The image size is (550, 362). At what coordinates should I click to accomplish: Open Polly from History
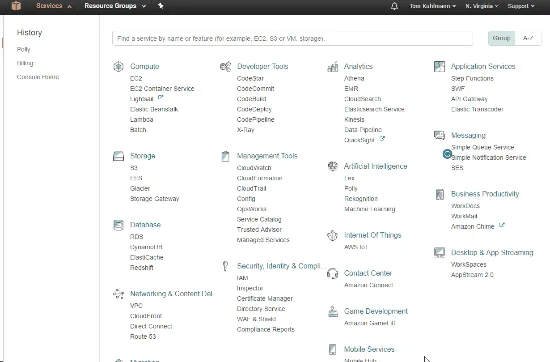[24, 49]
